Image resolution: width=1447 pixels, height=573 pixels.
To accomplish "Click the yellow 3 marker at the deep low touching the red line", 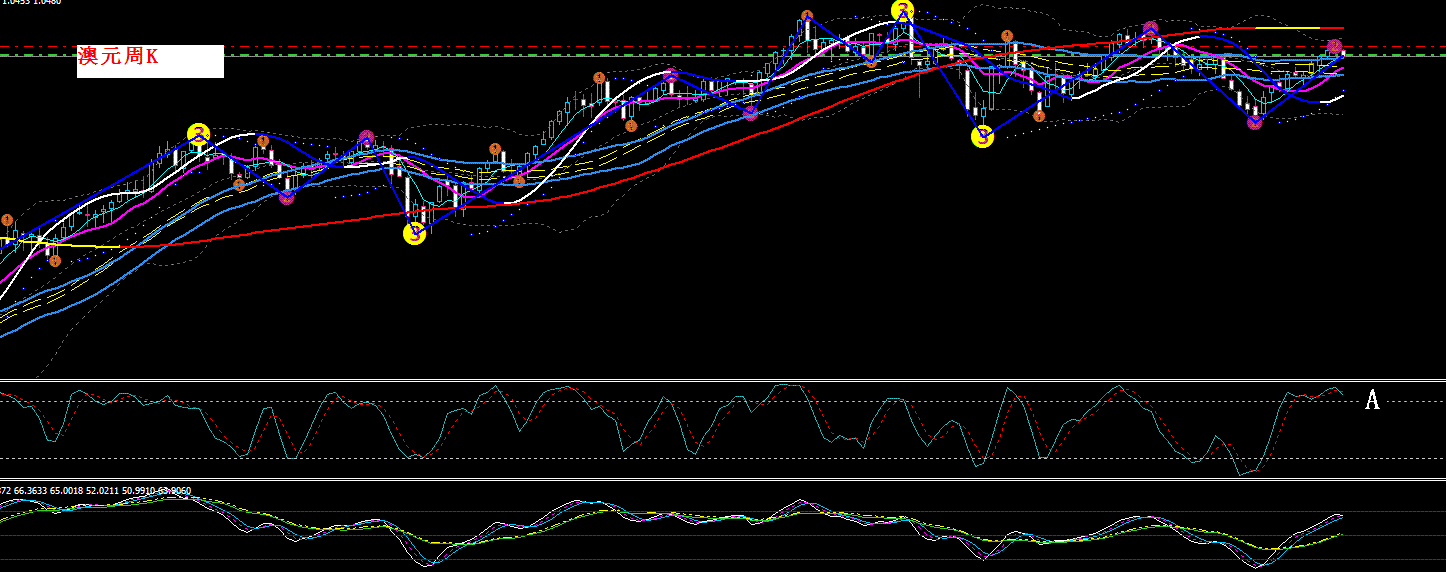I will (415, 234).
